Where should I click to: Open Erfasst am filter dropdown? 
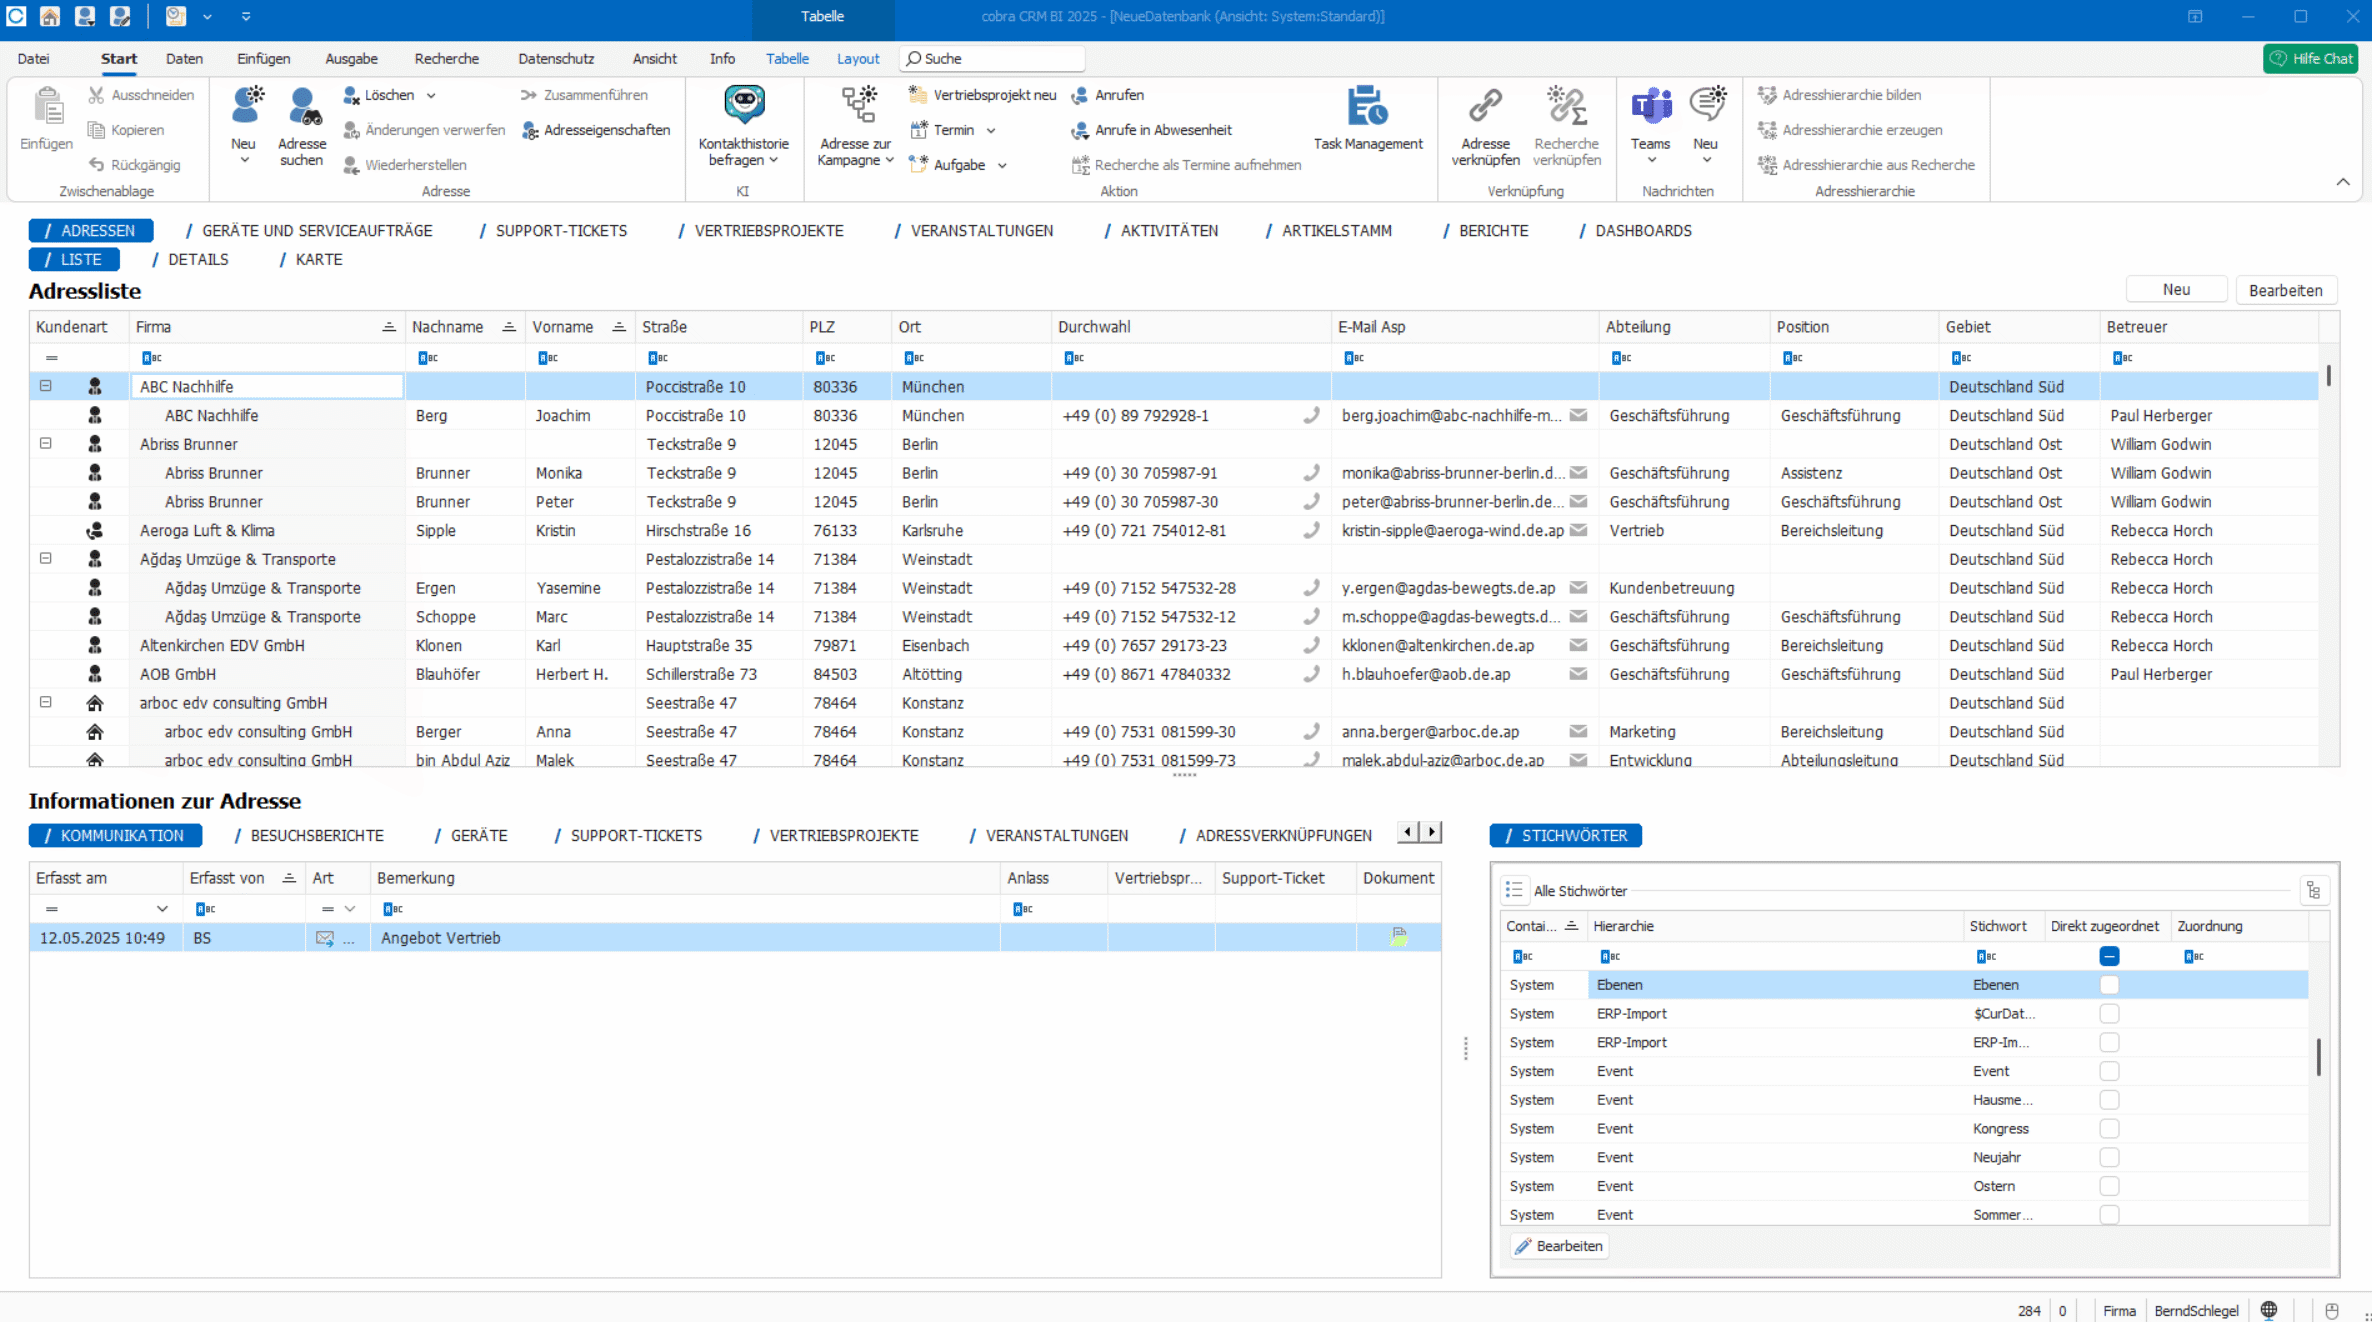pos(161,909)
